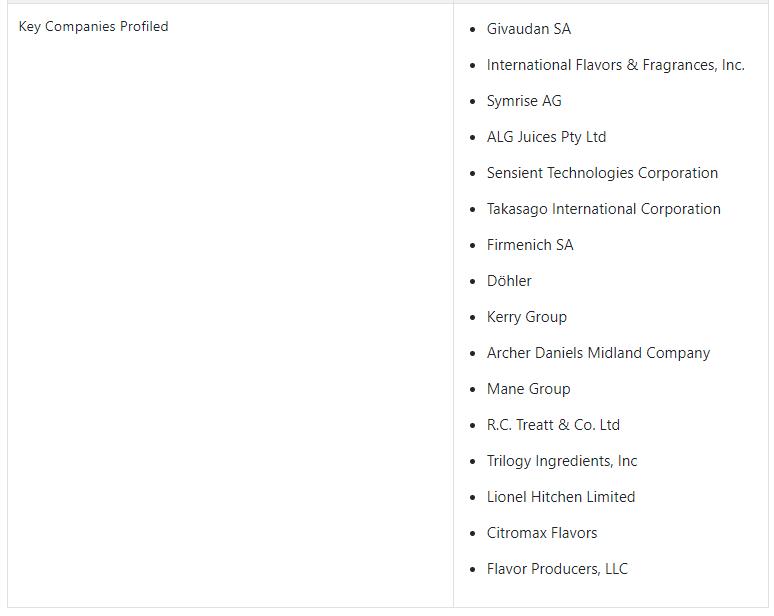Select International Flavors & Fragrances, Inc. text
Image resolution: width=774 pixels, height=616 pixels.
tap(616, 65)
